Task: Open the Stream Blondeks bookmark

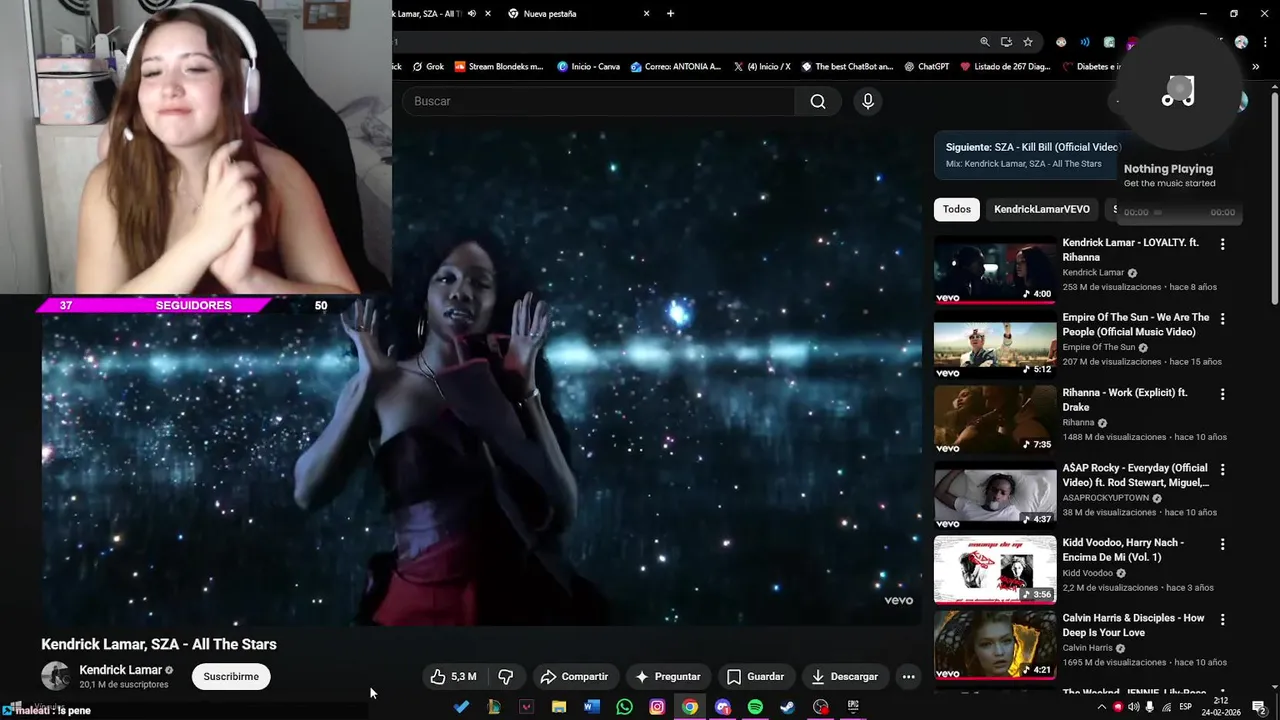Action: [499, 67]
